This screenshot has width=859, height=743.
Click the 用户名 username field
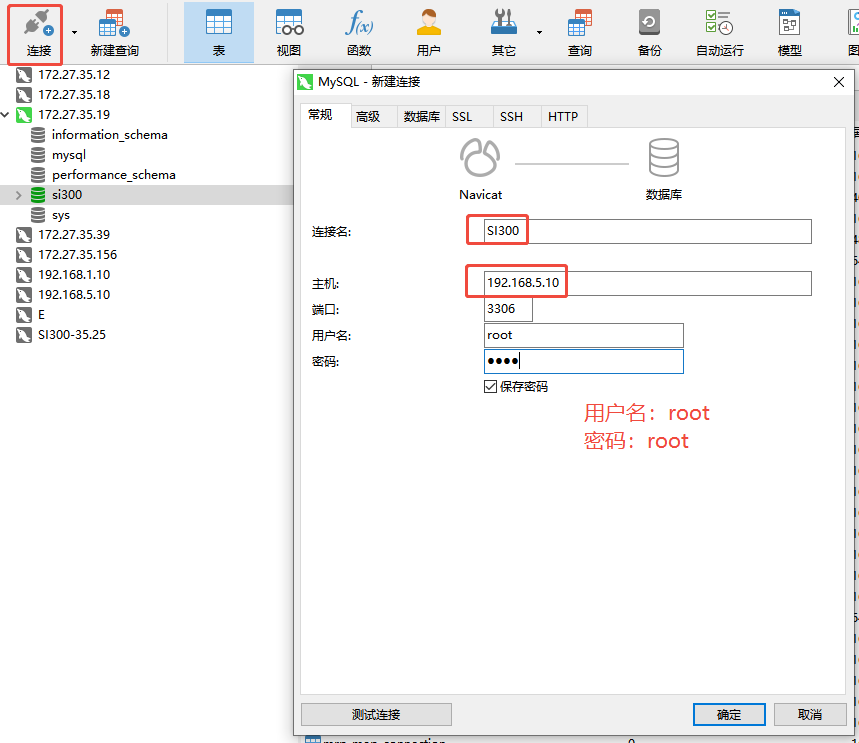583,335
